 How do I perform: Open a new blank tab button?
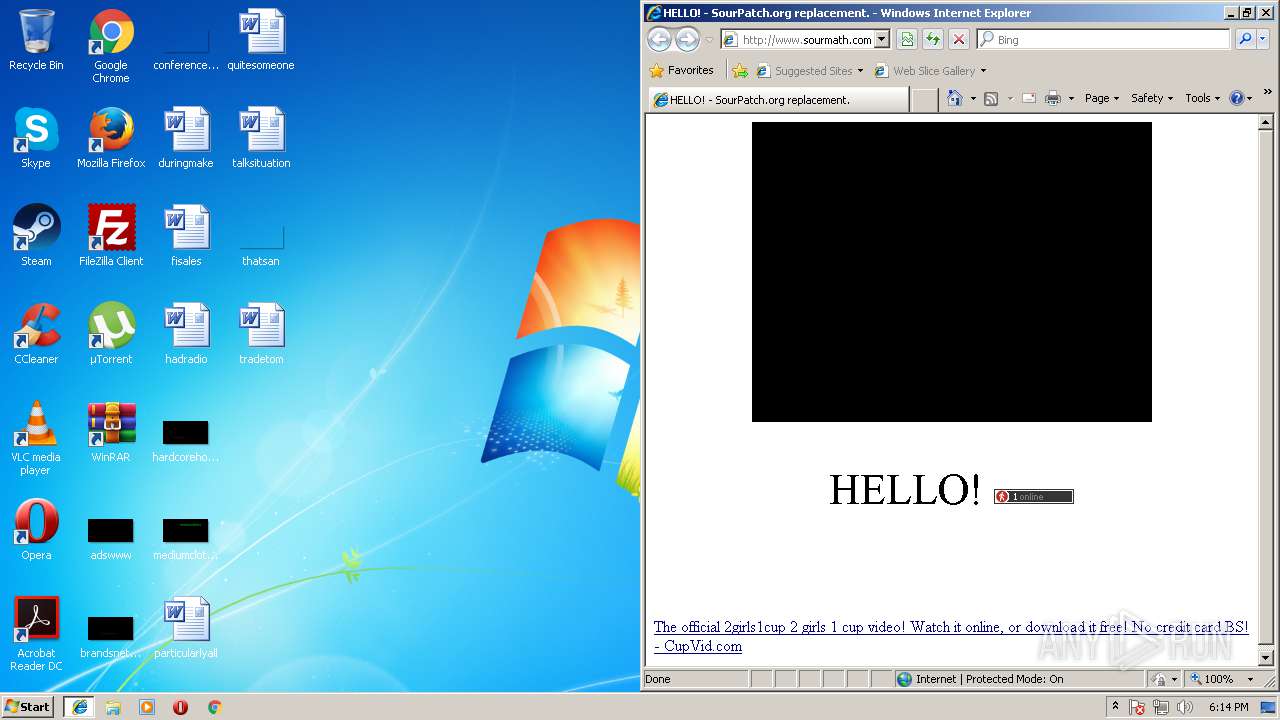[x=925, y=100]
